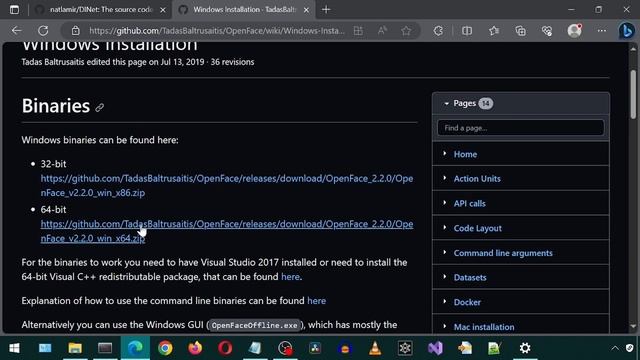Expand the Action Units entry arrow
640x360 pixels.
(444, 178)
